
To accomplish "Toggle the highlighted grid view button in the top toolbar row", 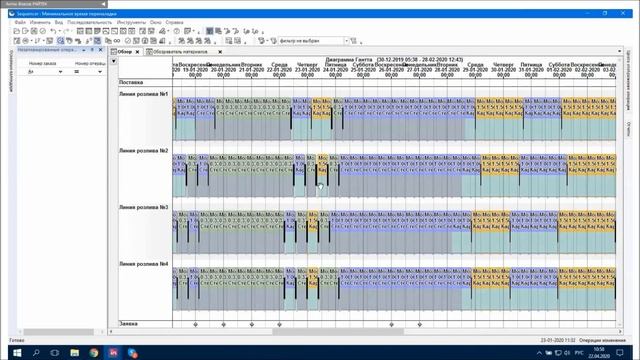I will pyautogui.click(x=209, y=31).
